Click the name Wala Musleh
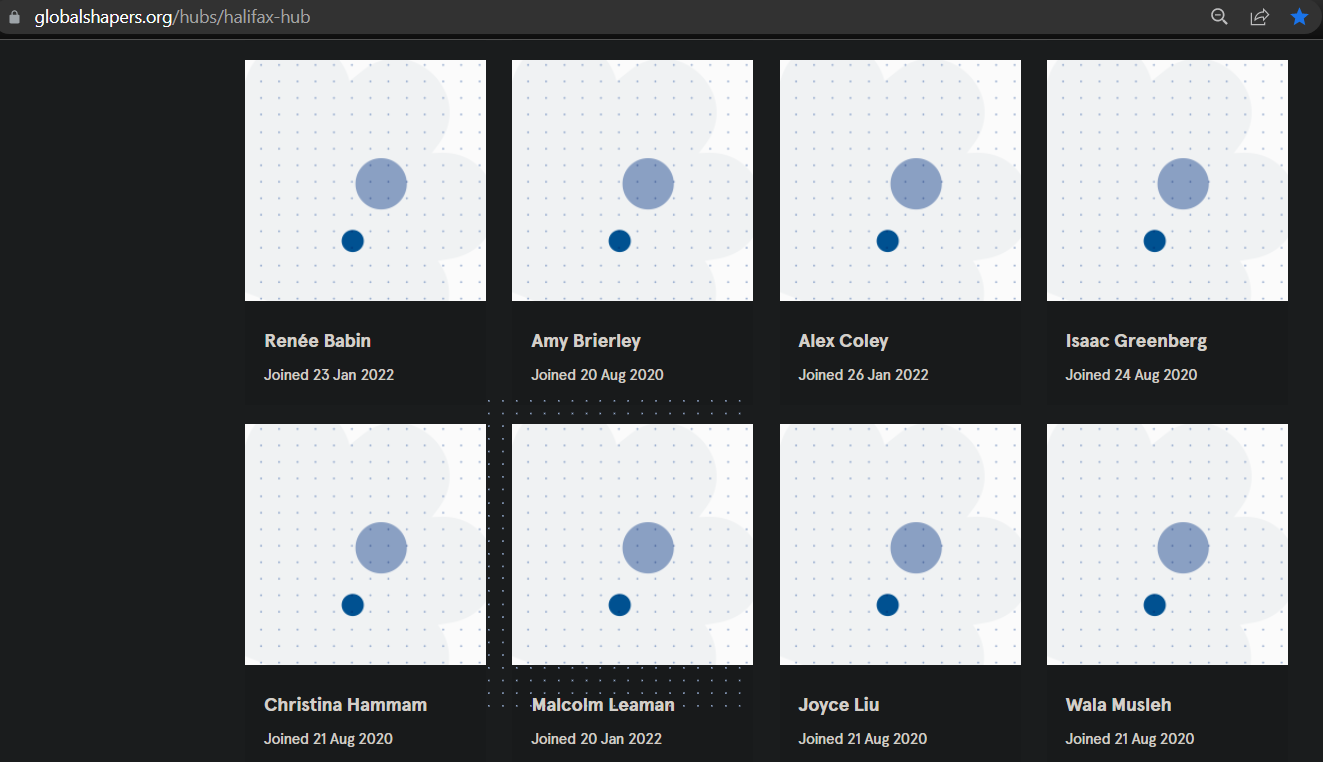 pyautogui.click(x=1118, y=705)
